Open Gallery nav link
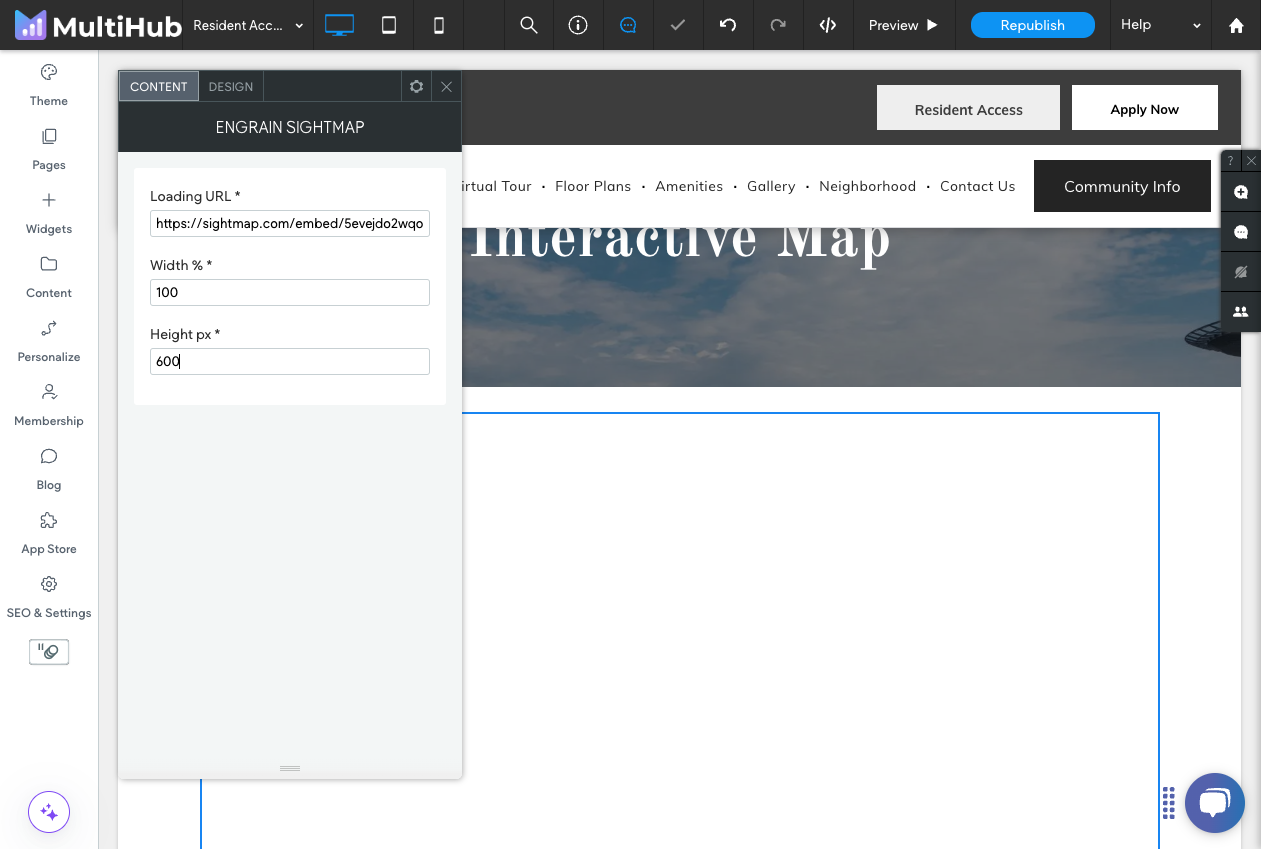 tap(771, 186)
